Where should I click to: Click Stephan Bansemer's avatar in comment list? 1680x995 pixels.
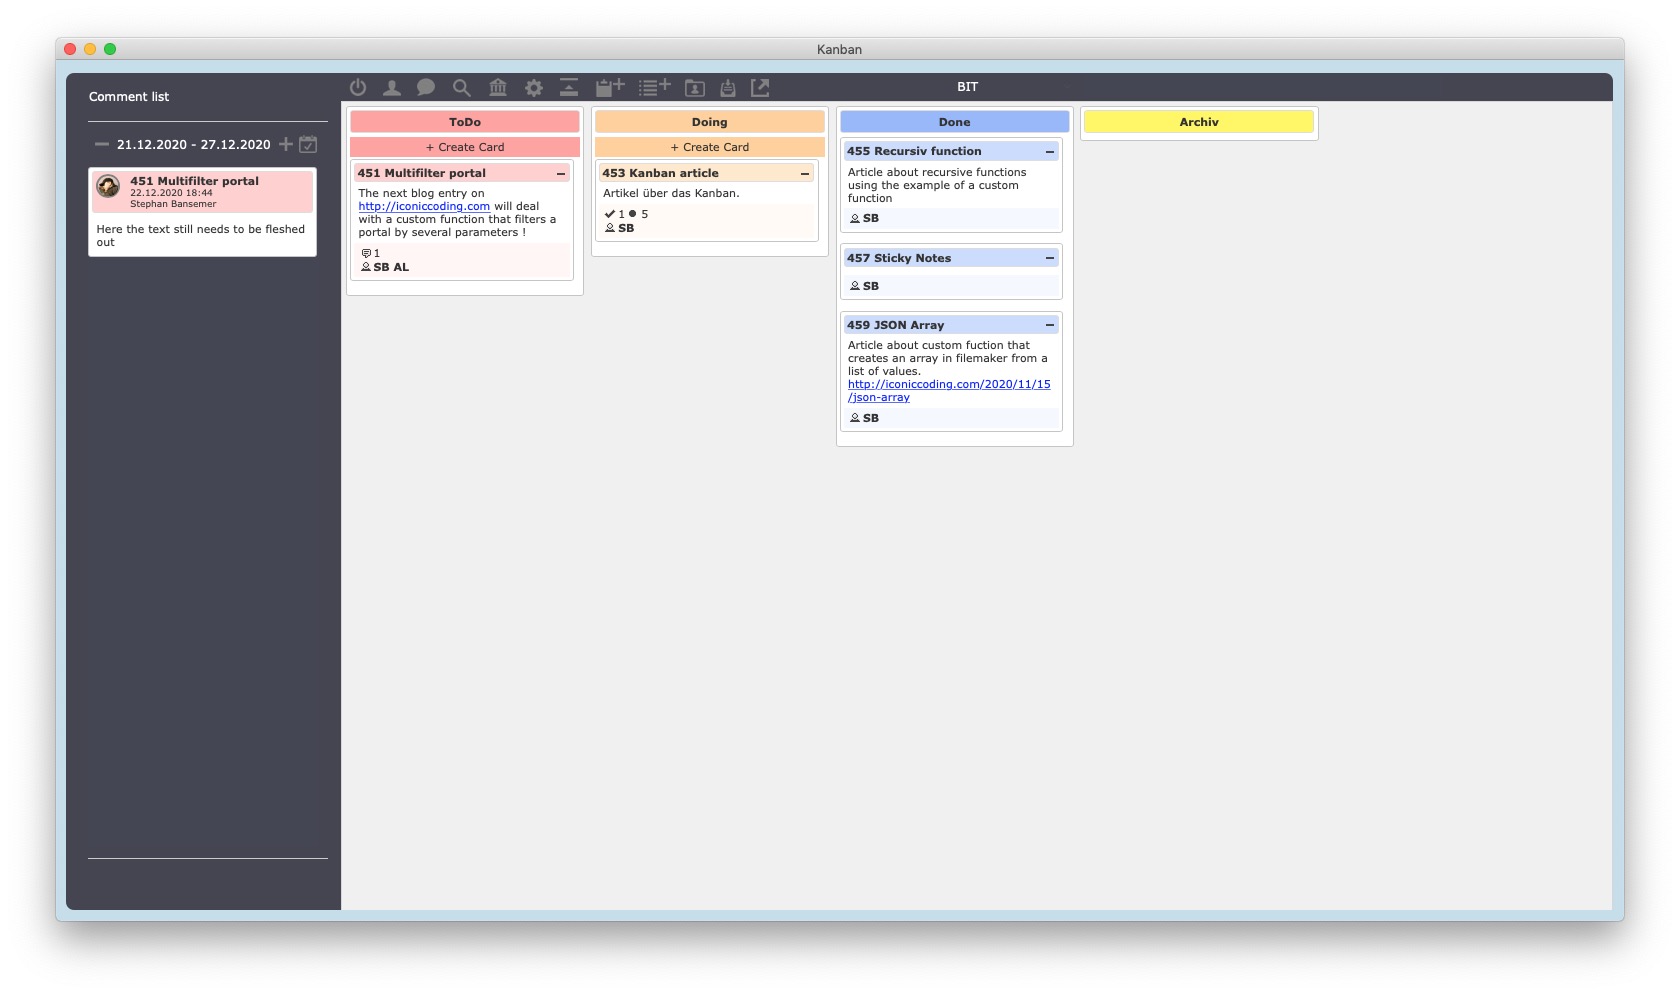click(x=109, y=186)
